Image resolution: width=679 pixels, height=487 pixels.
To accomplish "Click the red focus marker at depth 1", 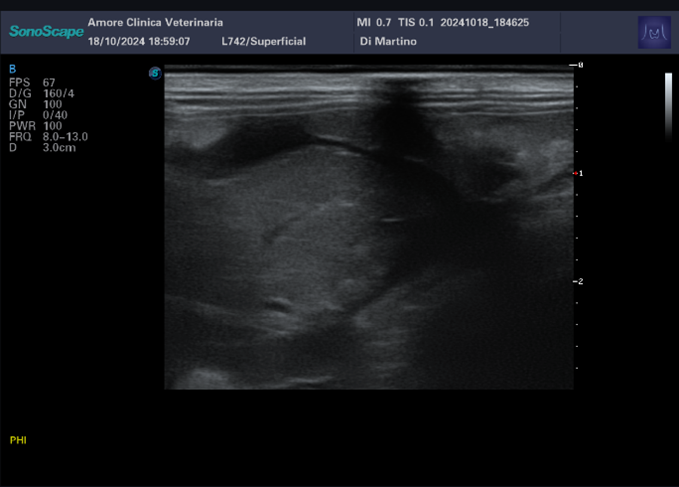I will click(577, 173).
